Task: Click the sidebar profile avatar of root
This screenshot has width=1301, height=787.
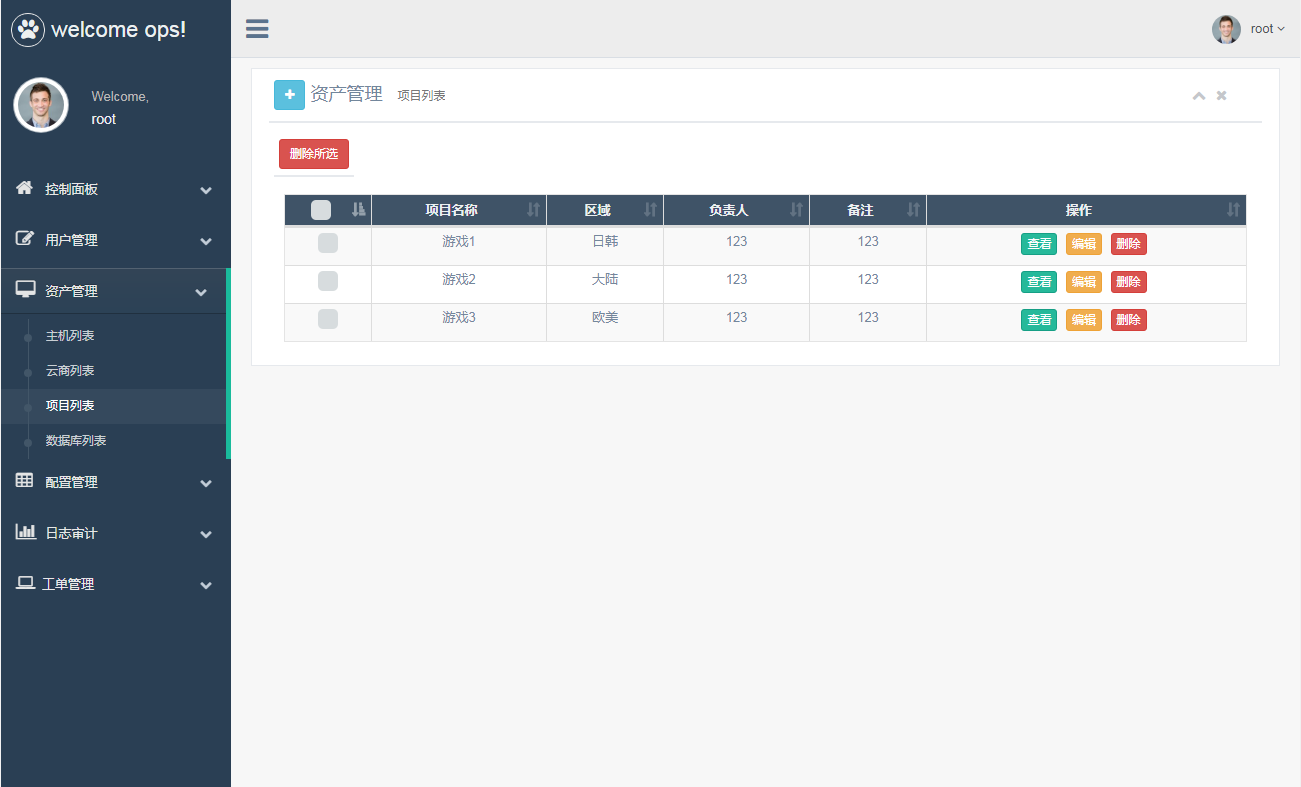Action: (41, 105)
